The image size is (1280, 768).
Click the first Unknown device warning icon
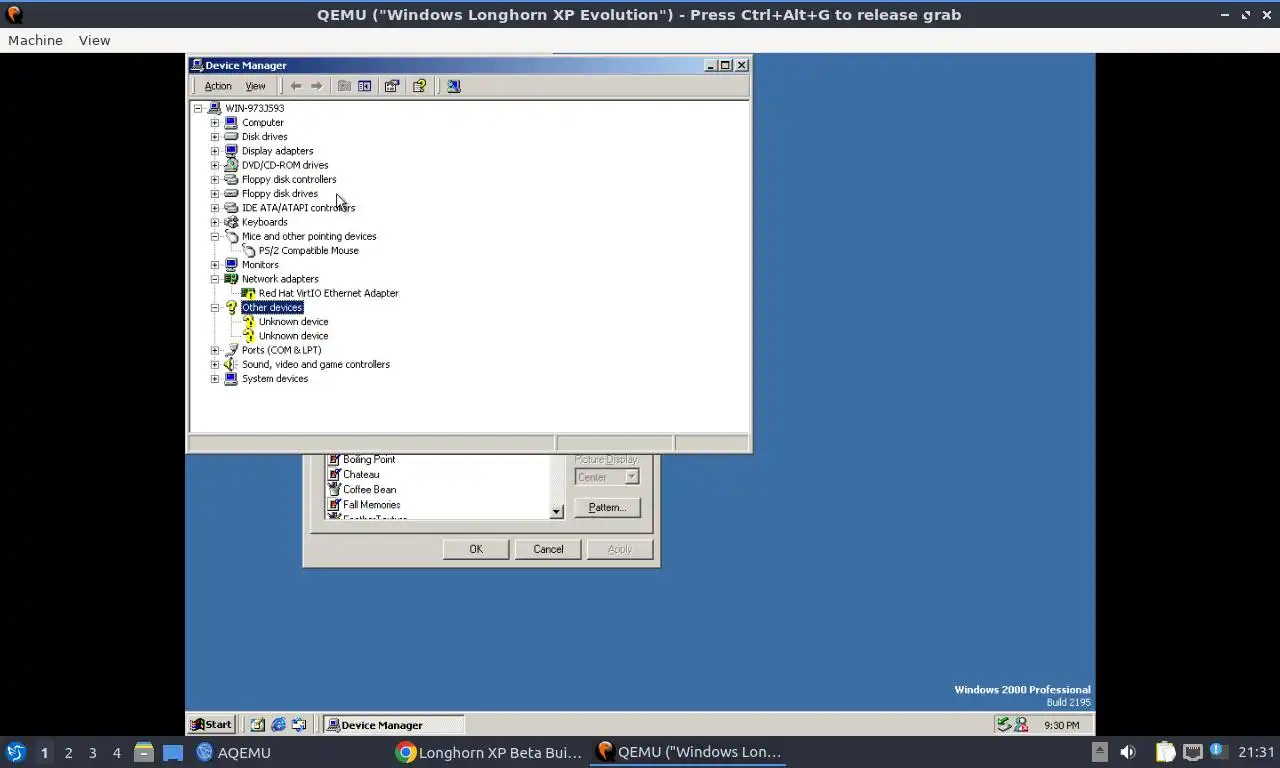pos(248,322)
